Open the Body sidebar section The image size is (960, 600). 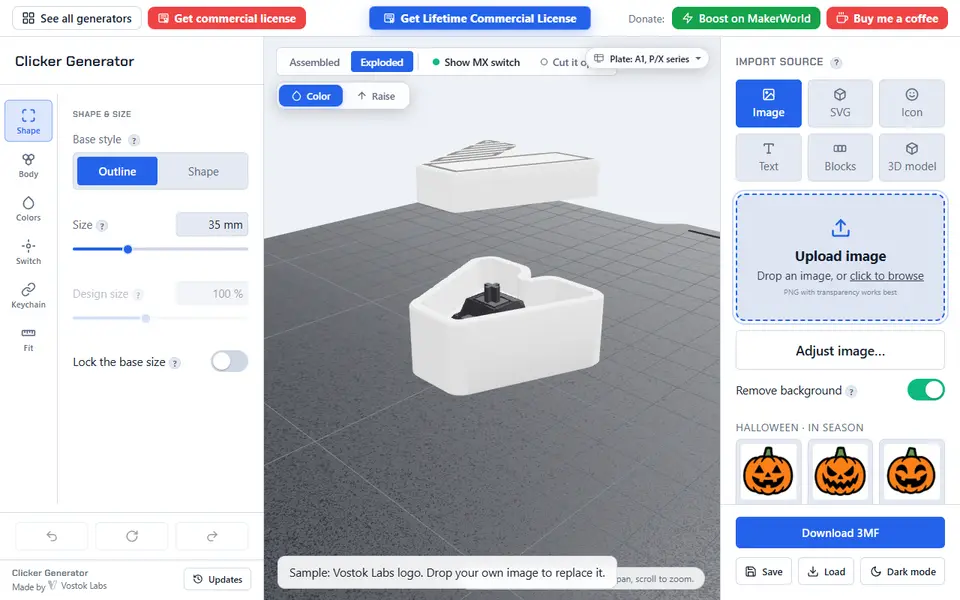pos(28,165)
